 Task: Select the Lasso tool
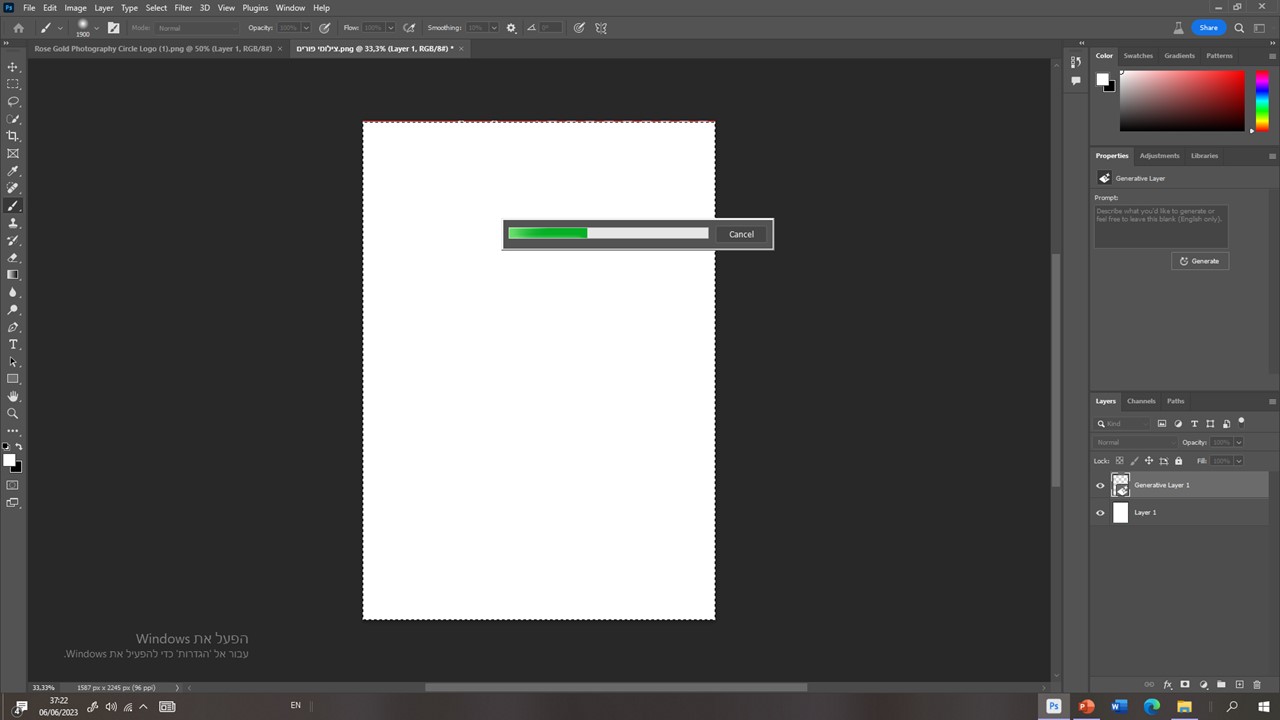(x=13, y=102)
